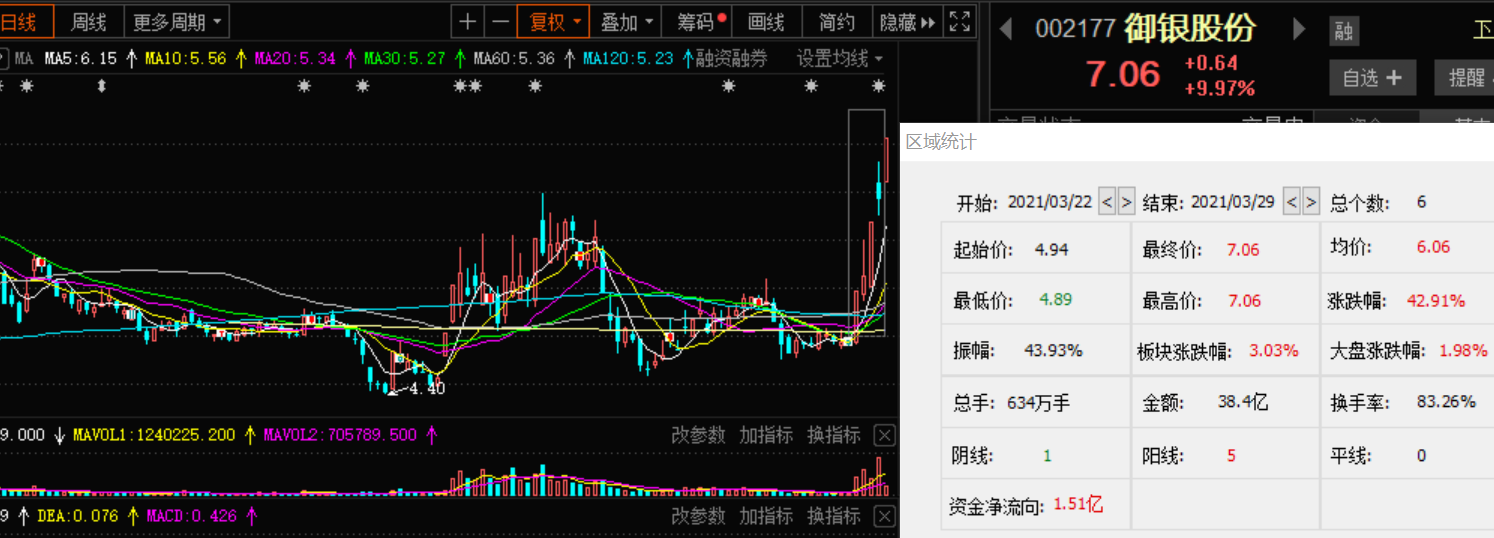Image resolution: width=1494 pixels, height=538 pixels.
Task: Click the 换手率 value 83.26%
Action: (x=1446, y=402)
